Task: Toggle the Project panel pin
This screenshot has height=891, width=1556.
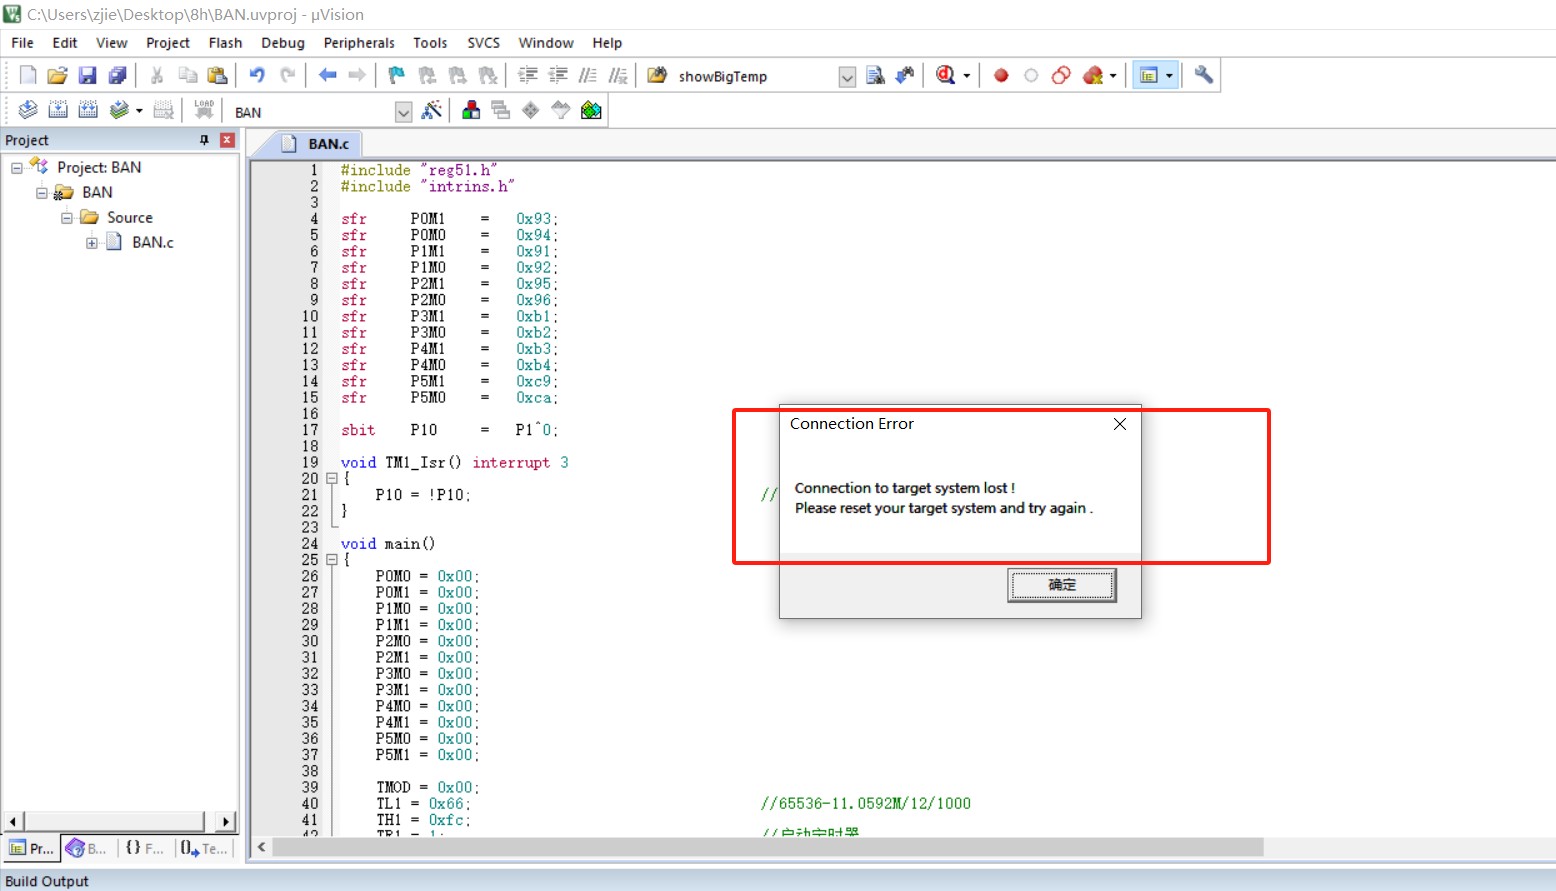Action: pyautogui.click(x=205, y=140)
